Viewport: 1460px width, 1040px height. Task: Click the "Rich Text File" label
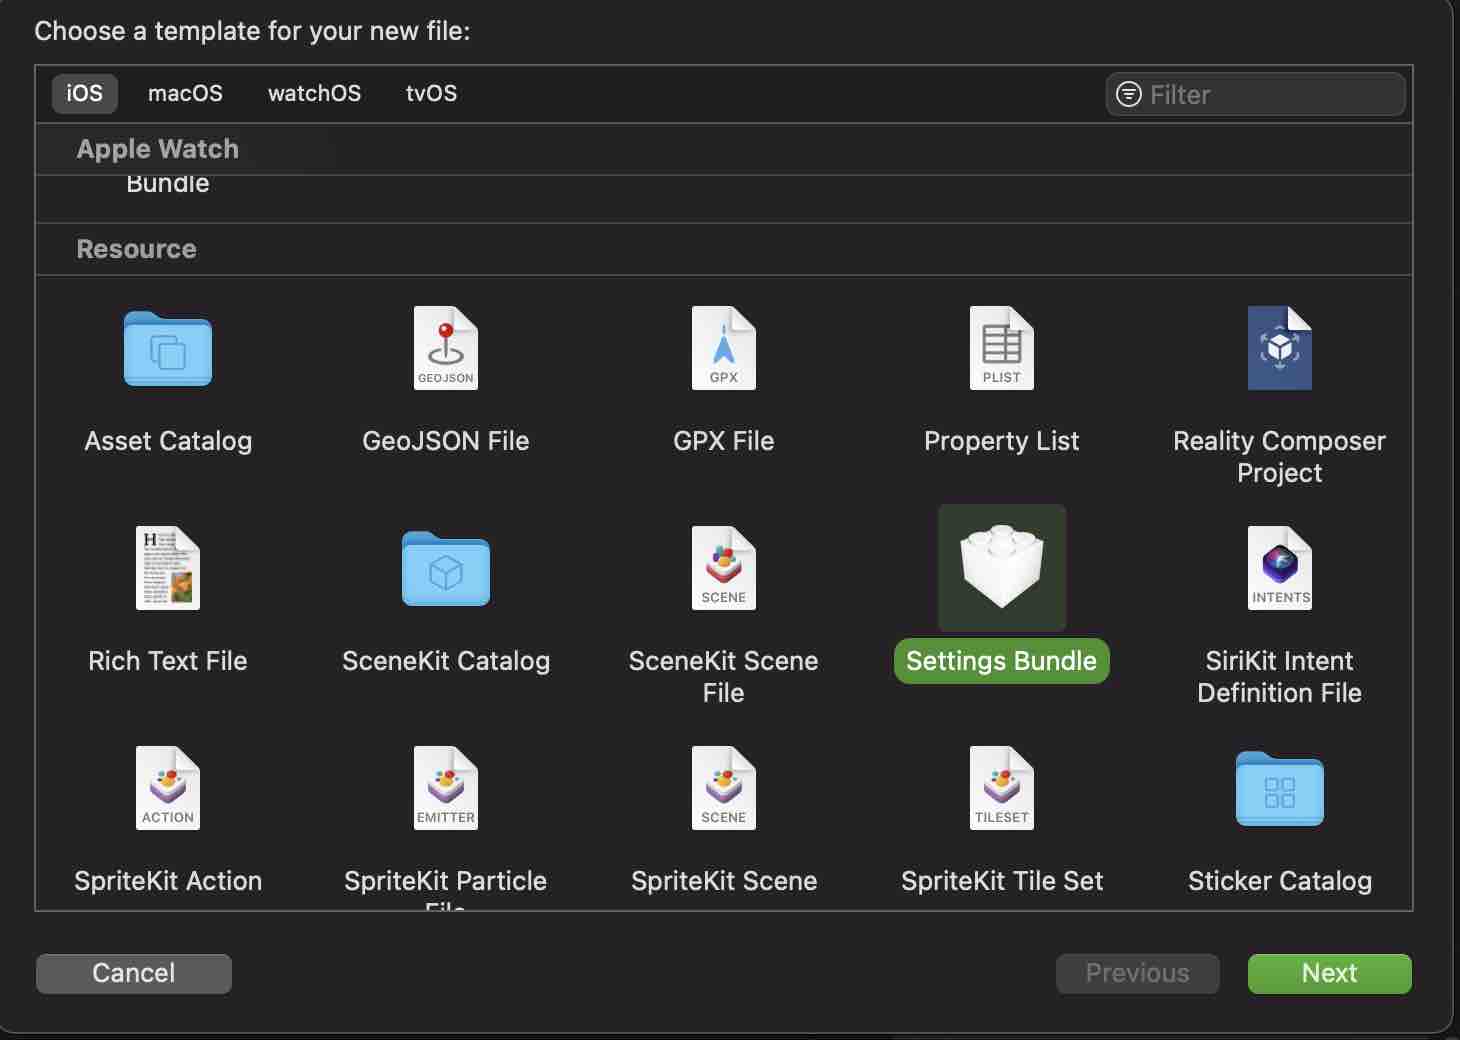click(x=168, y=661)
